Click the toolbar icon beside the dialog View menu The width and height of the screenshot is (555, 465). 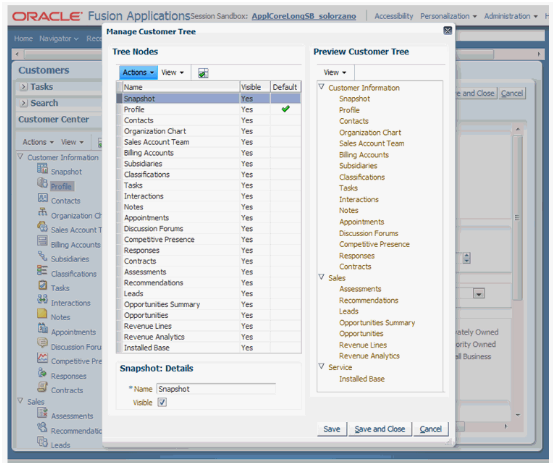tap(203, 73)
